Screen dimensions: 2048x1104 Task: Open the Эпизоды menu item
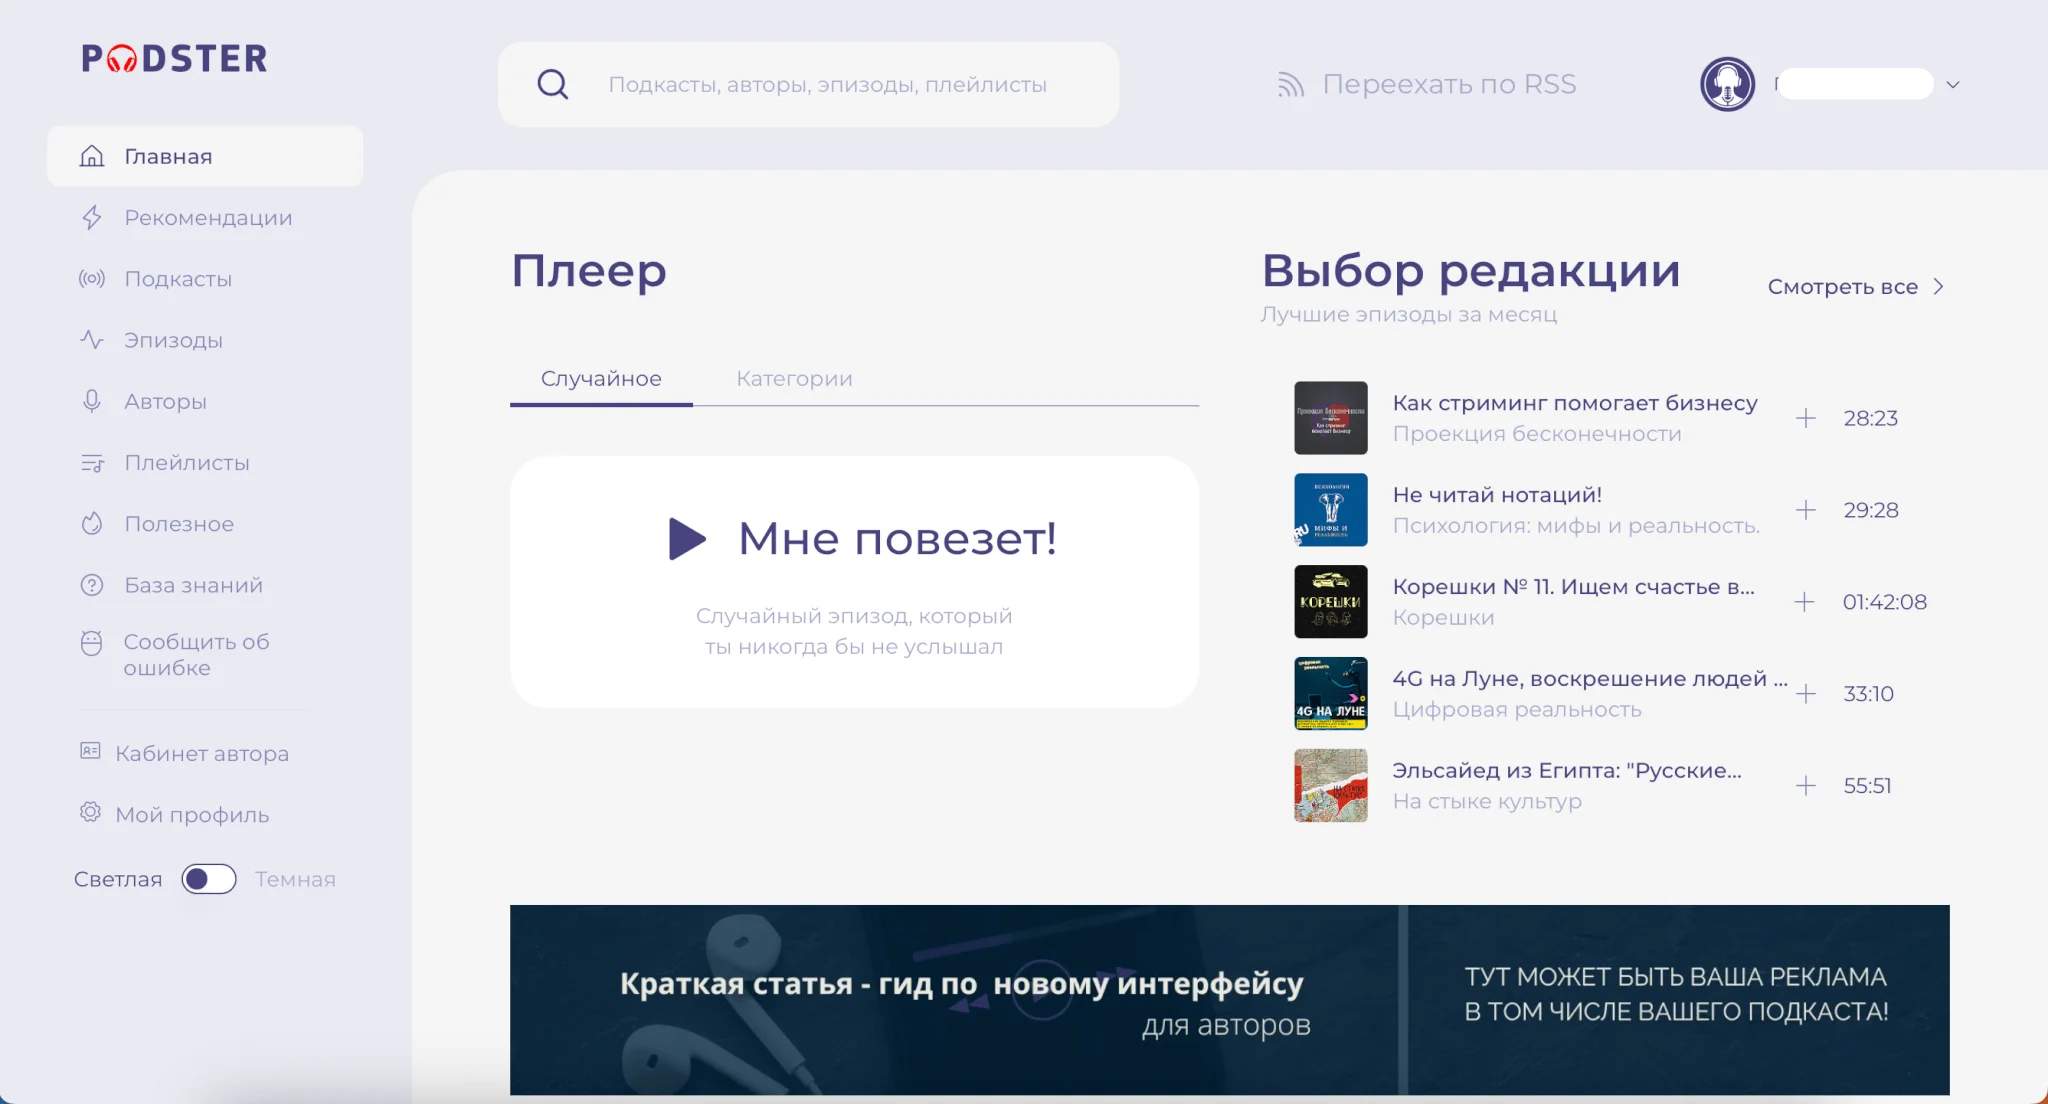coord(173,340)
